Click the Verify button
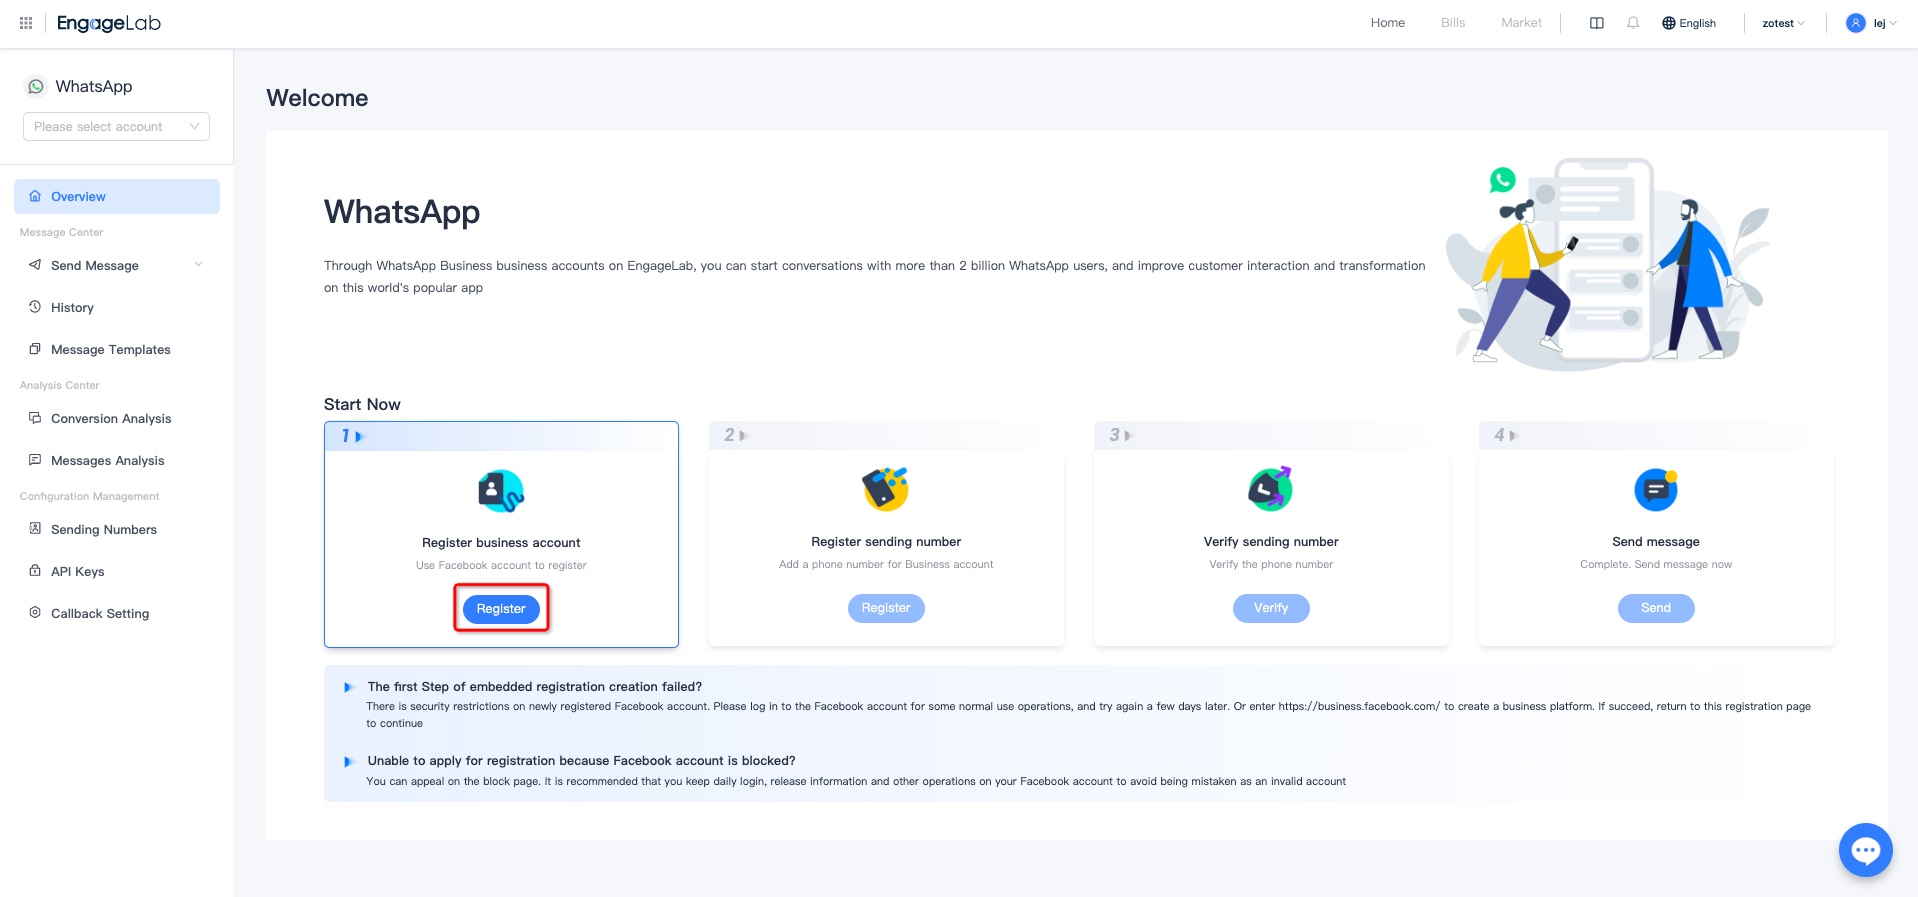1918x897 pixels. [x=1271, y=608]
